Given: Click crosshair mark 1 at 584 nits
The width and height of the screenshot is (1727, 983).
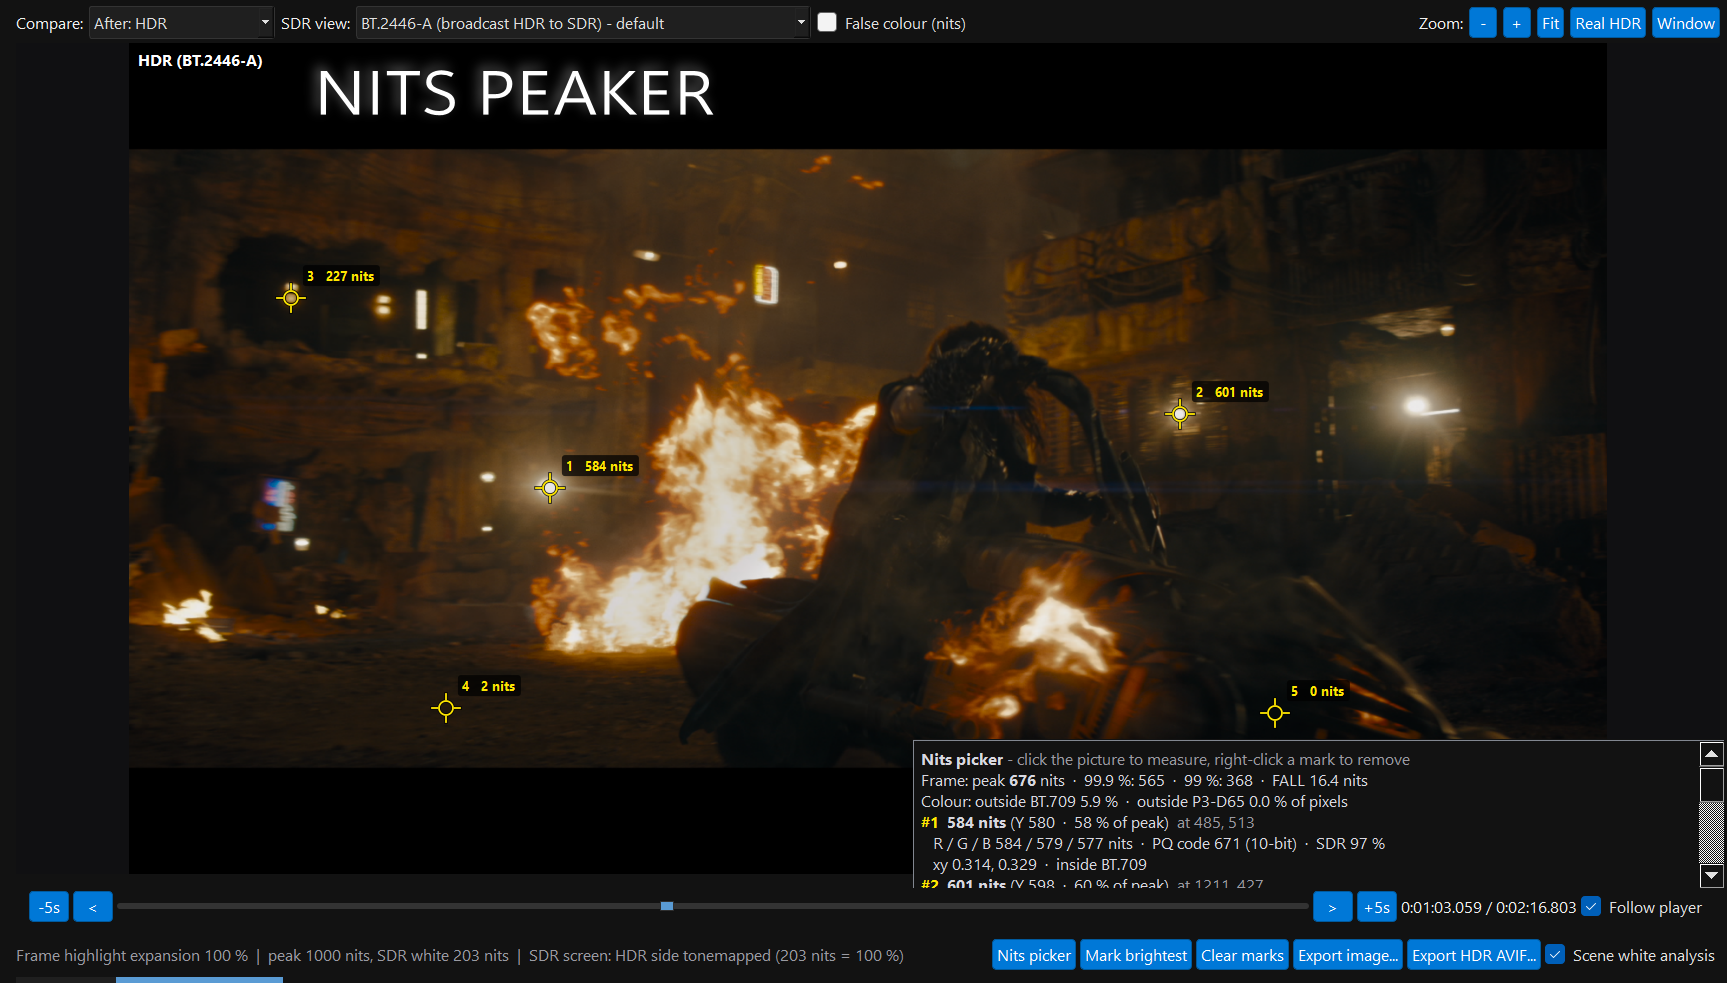Looking at the screenshot, I should click(550, 488).
